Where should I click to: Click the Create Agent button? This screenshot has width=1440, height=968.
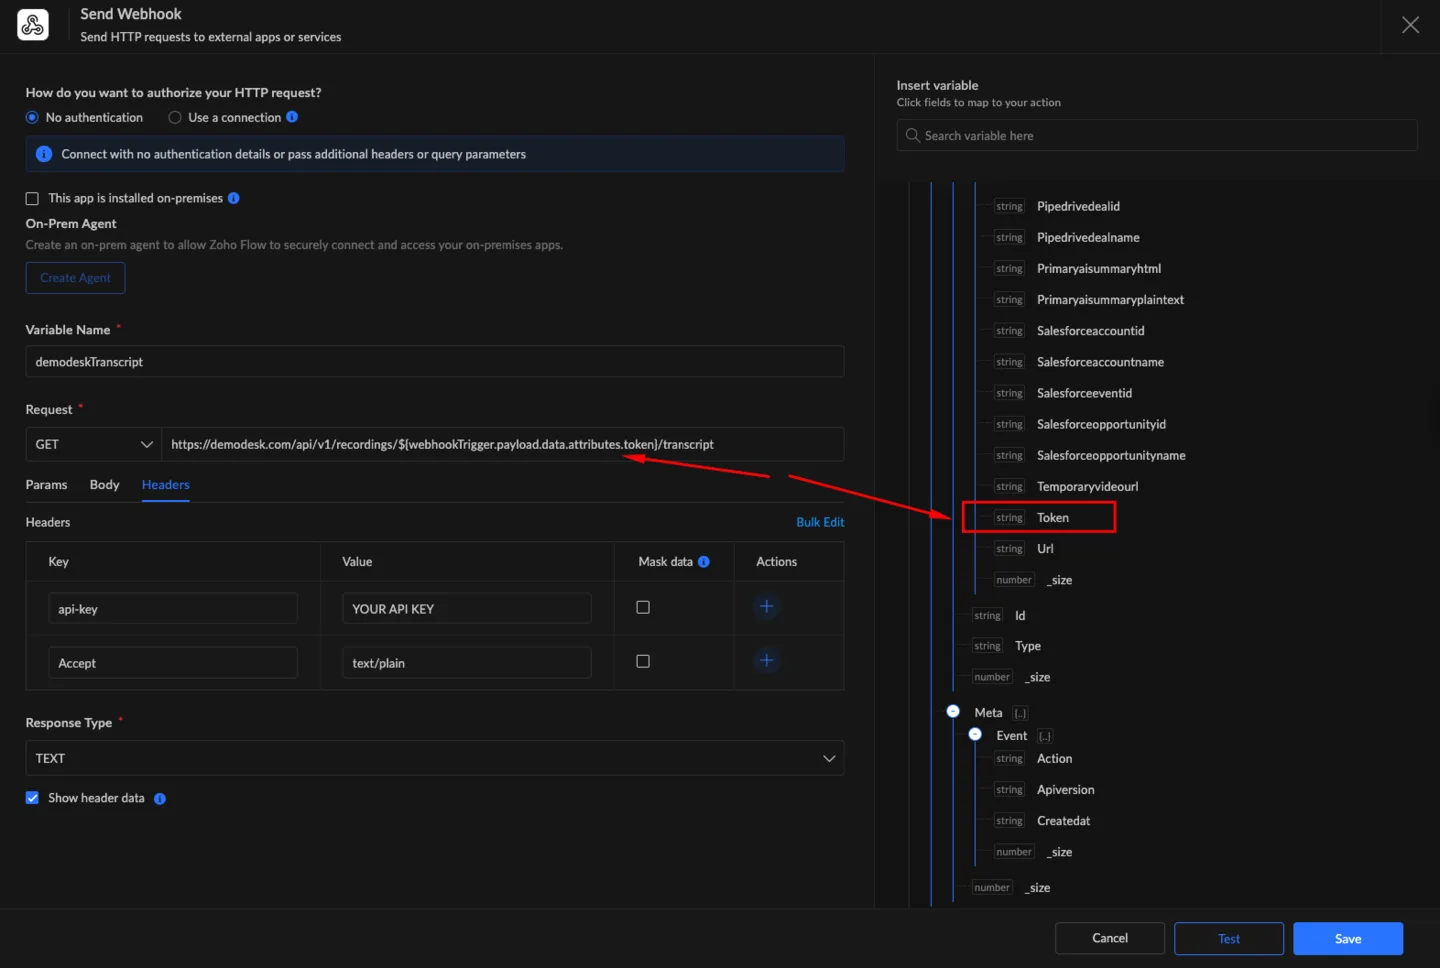click(x=75, y=278)
